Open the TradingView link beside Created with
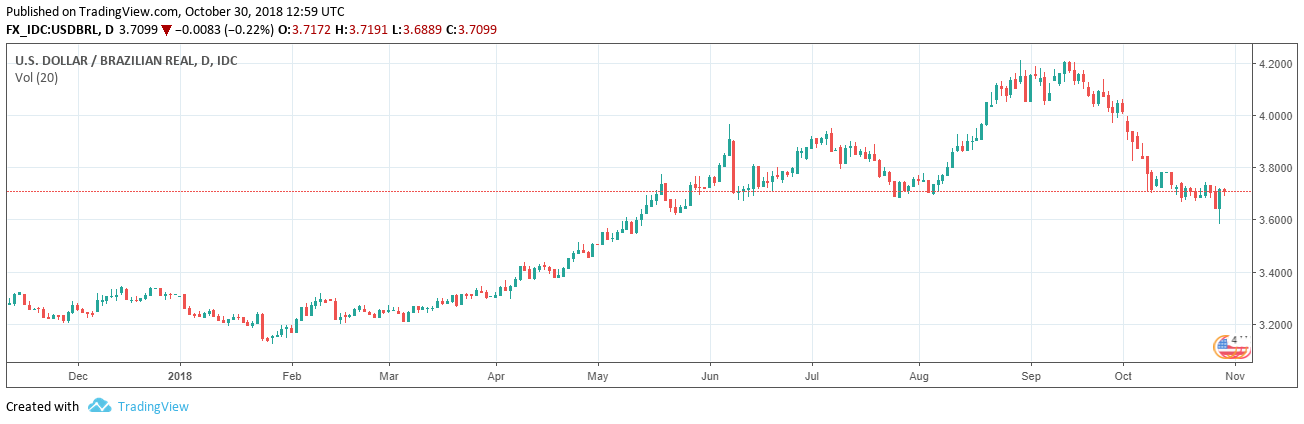 point(152,407)
